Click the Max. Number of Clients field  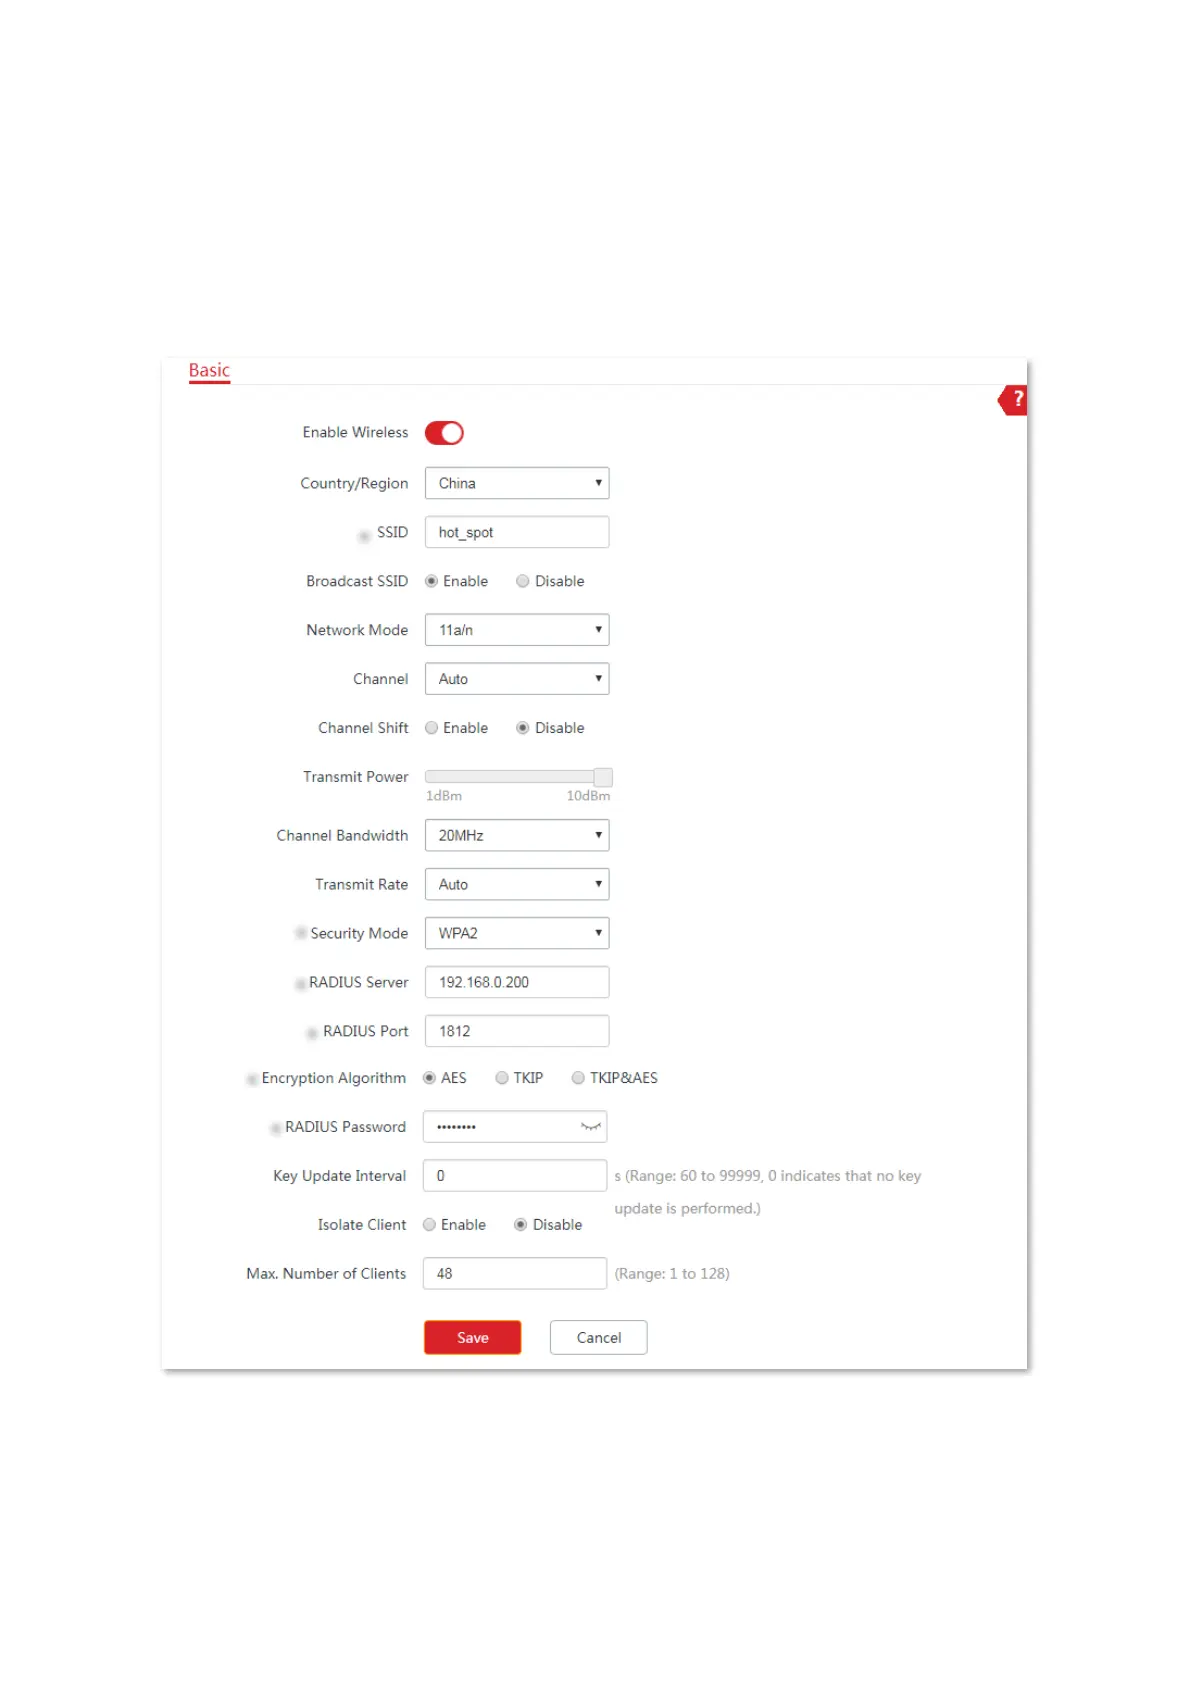coord(515,1274)
